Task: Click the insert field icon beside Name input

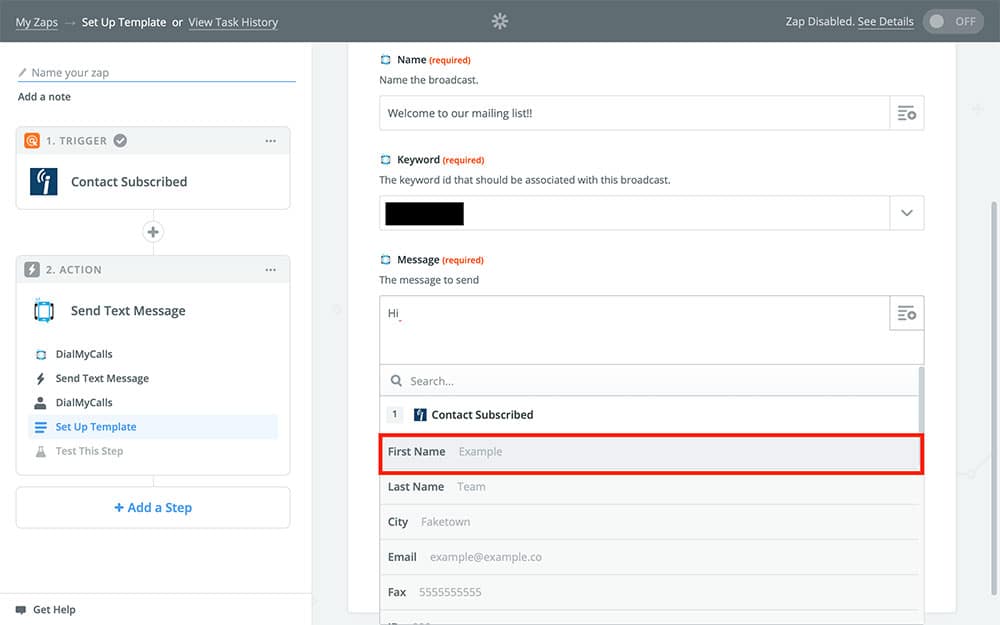Action: pyautogui.click(x=906, y=113)
